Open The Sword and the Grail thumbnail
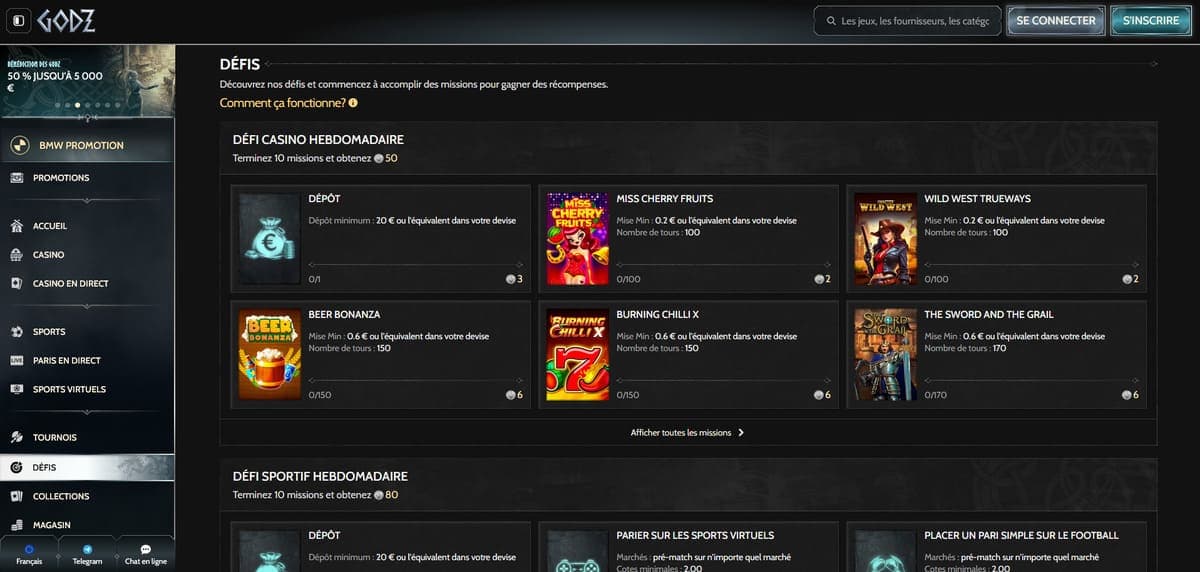The height and width of the screenshot is (572, 1200). [x=885, y=355]
